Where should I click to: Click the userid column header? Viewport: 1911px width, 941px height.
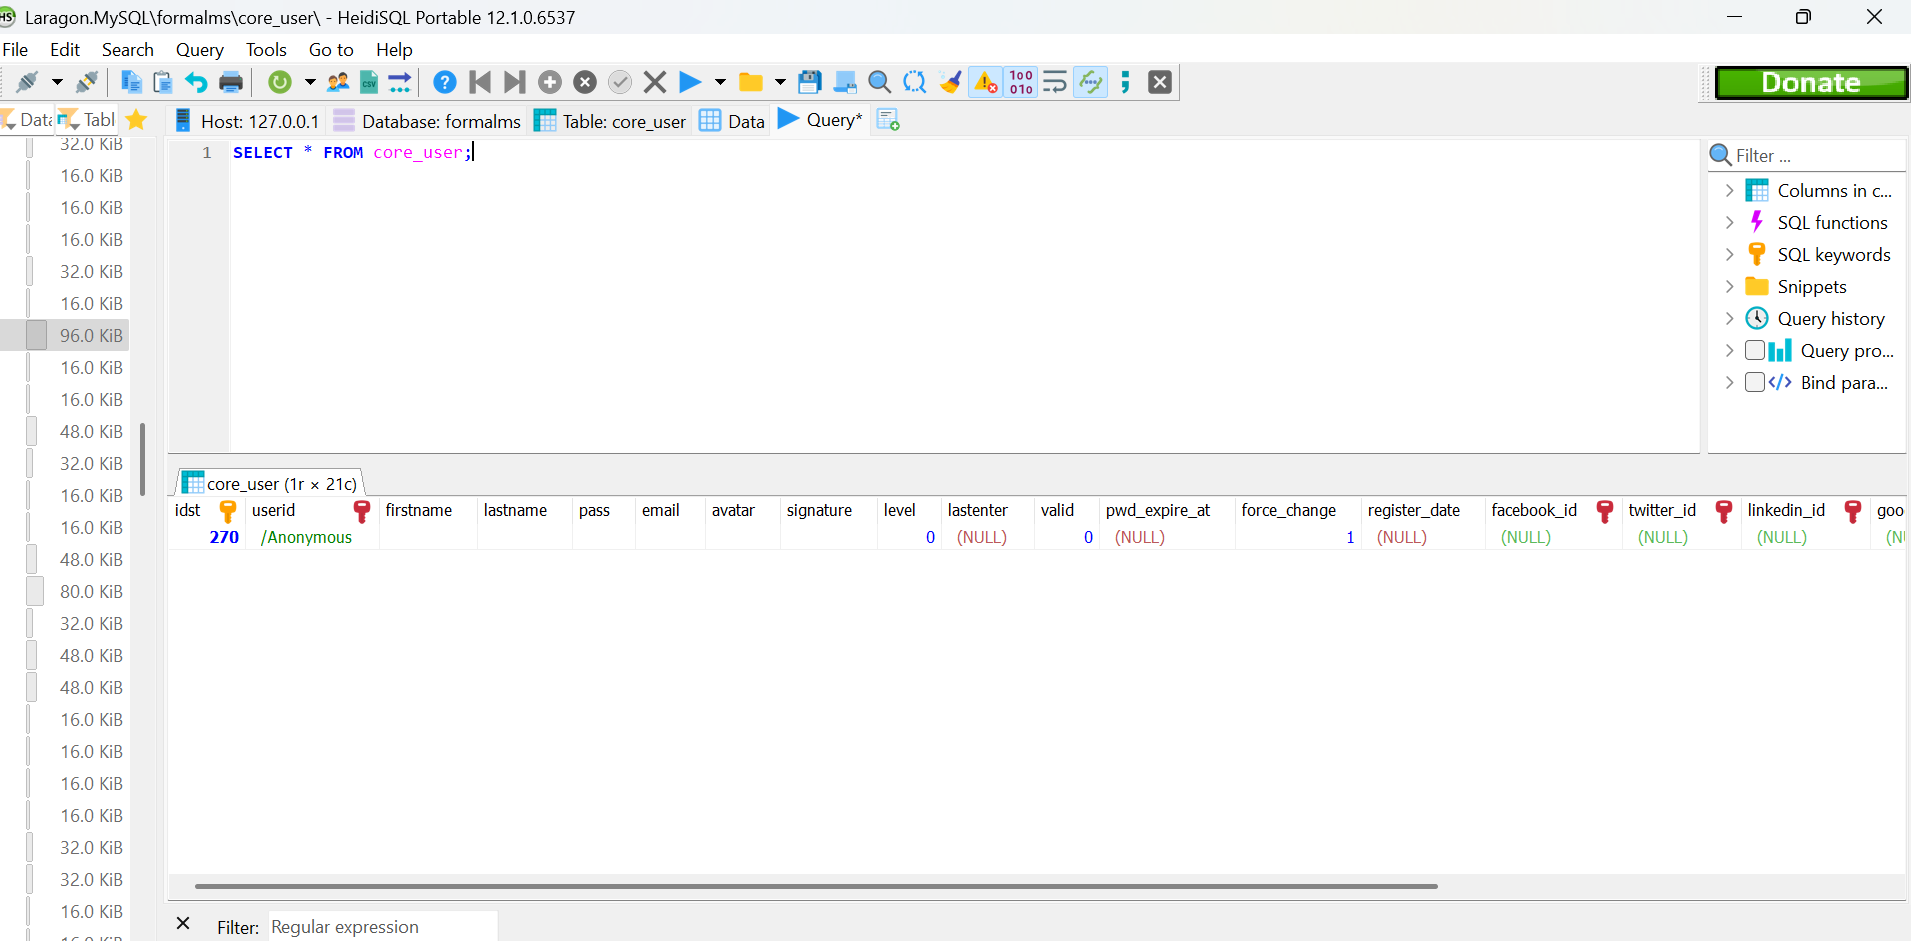[274, 510]
